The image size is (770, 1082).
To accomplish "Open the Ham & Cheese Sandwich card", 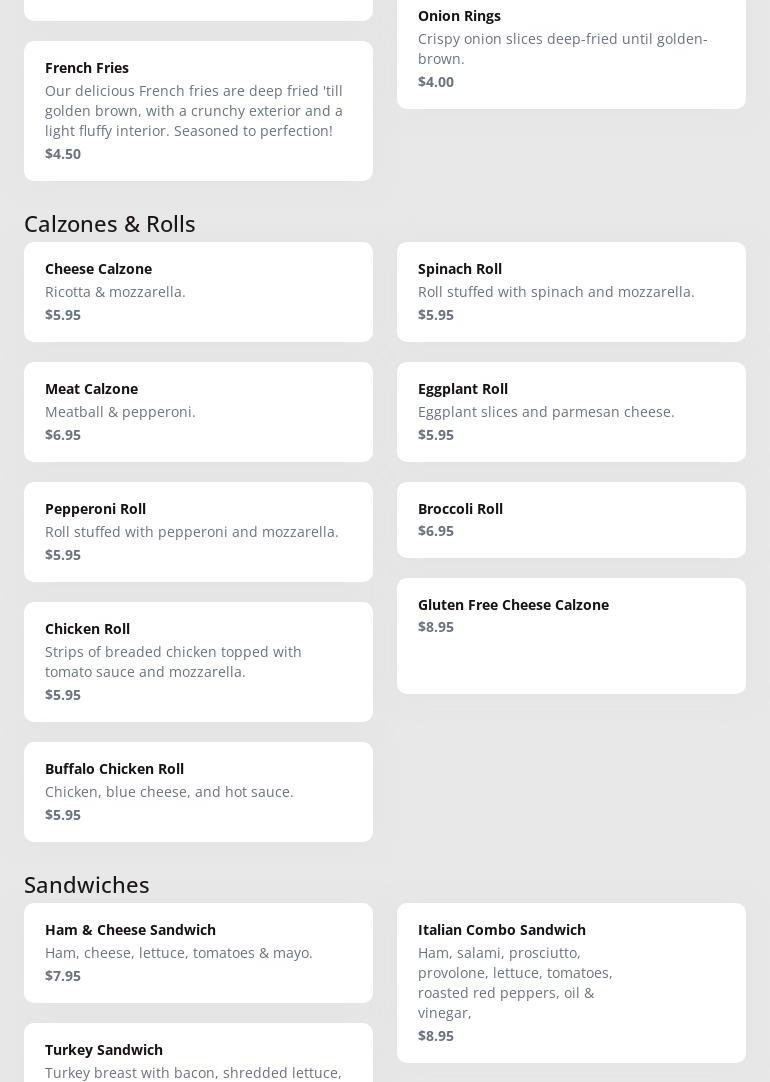I will 198,952.
